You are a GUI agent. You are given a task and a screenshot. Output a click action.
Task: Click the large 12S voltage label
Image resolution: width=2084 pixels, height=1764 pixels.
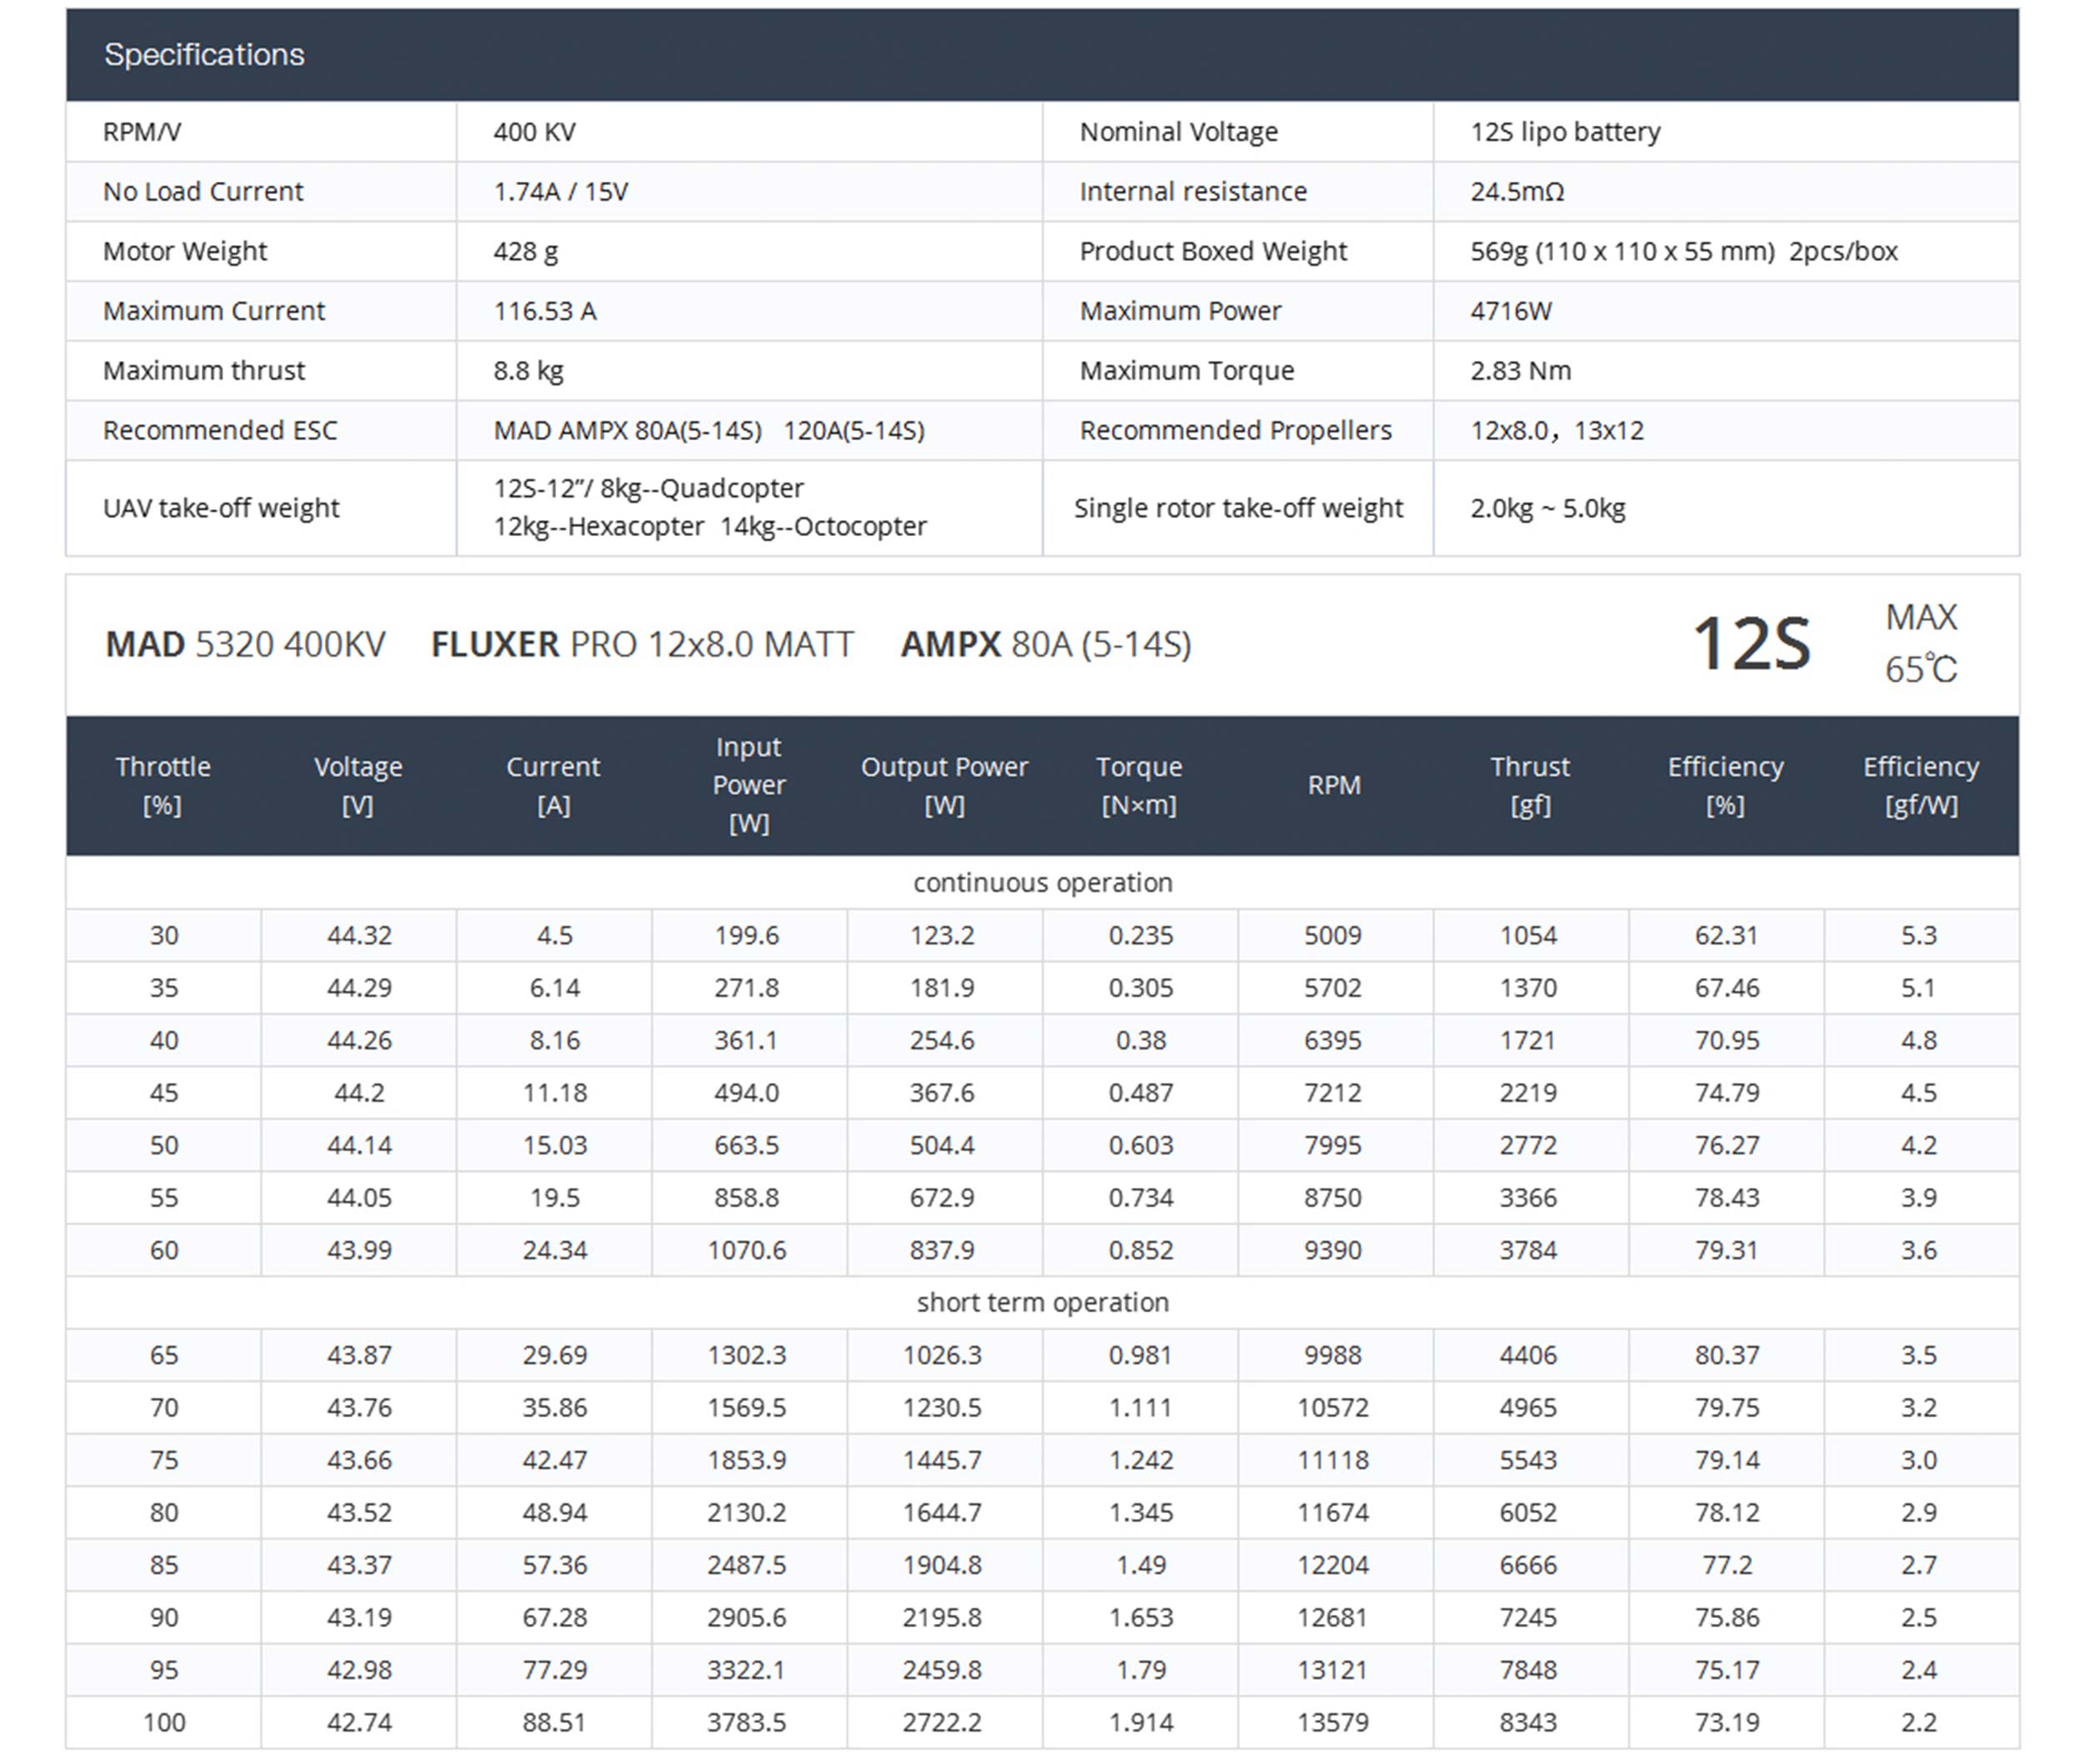1750,644
